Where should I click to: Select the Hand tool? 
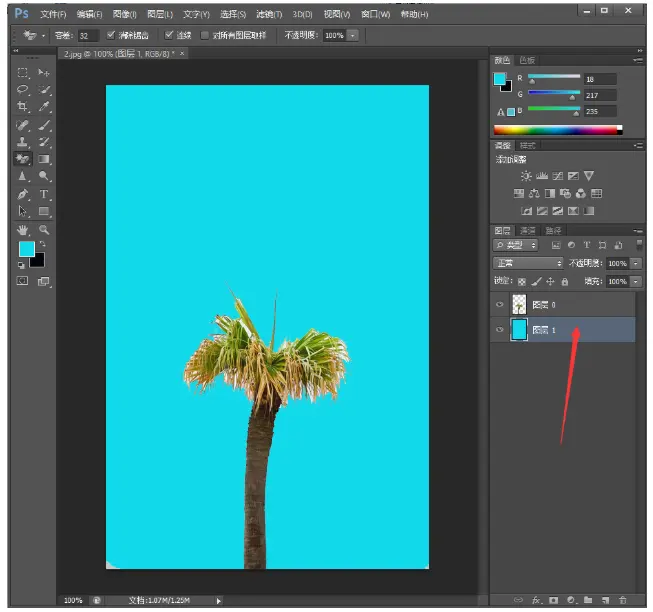tap(23, 230)
